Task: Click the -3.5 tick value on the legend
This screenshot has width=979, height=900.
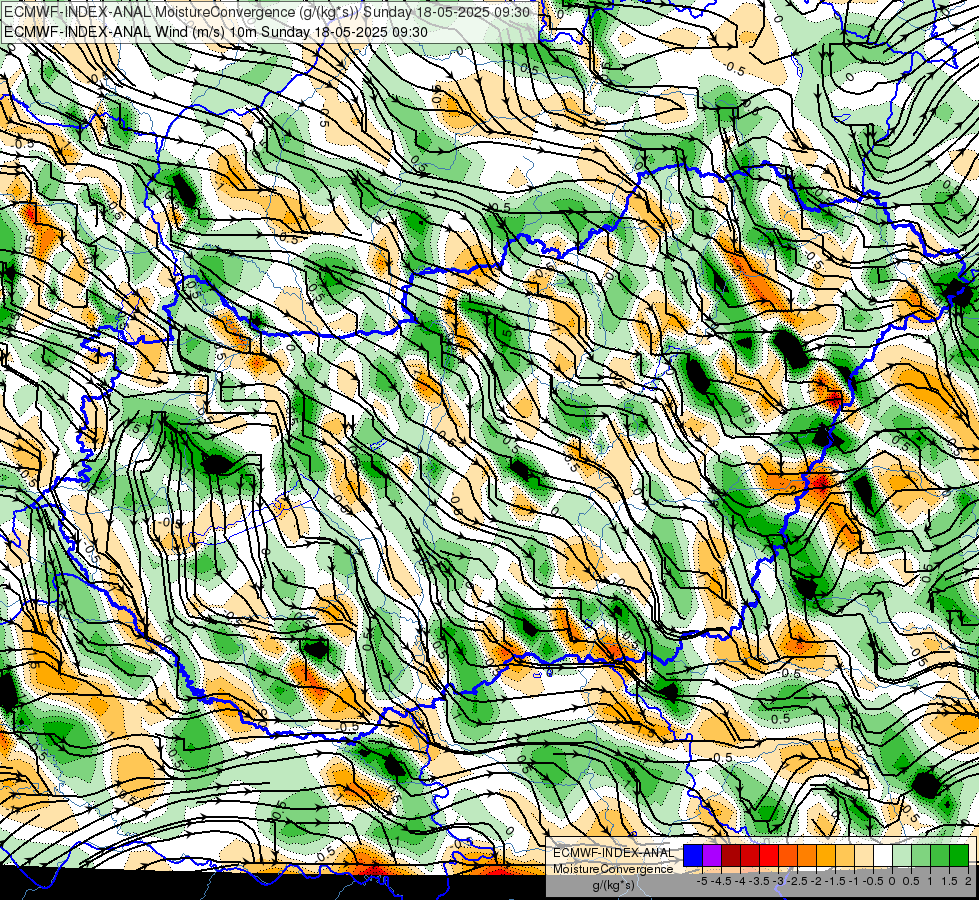Action: 759,881
